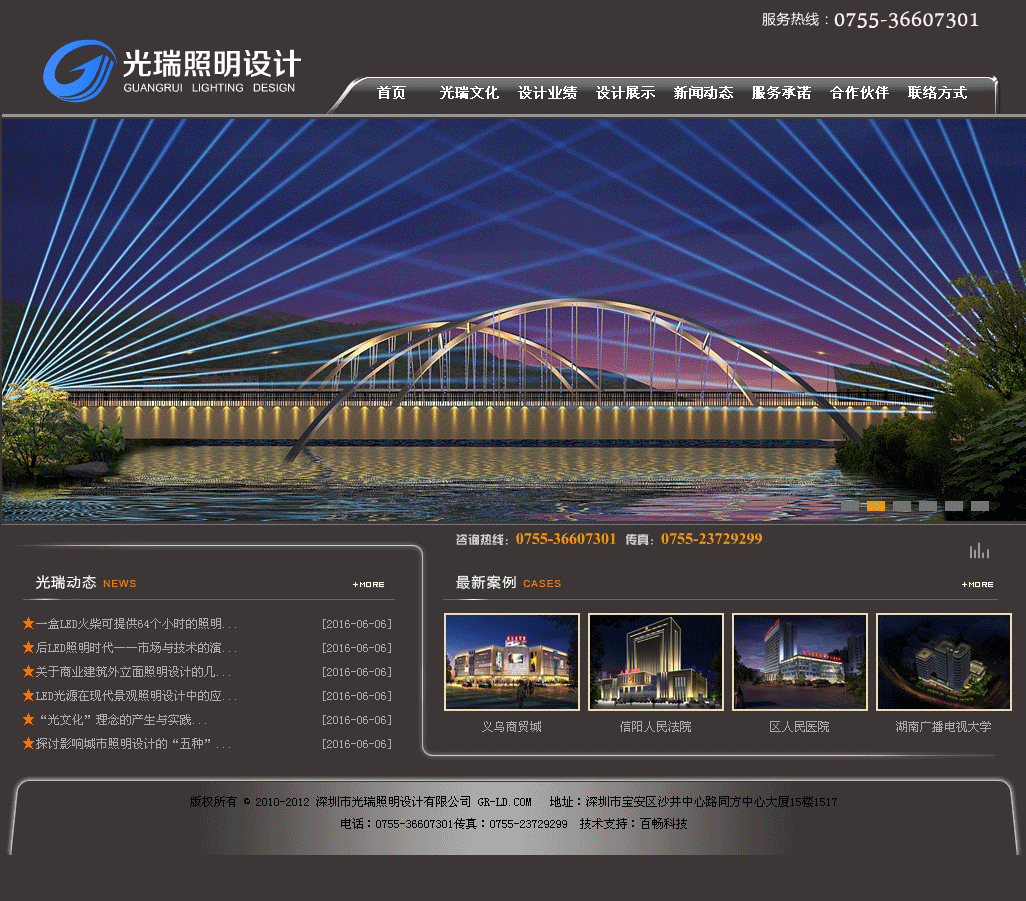Click the Guangrui Lighting Design logo
The image size is (1026, 901).
(170, 72)
